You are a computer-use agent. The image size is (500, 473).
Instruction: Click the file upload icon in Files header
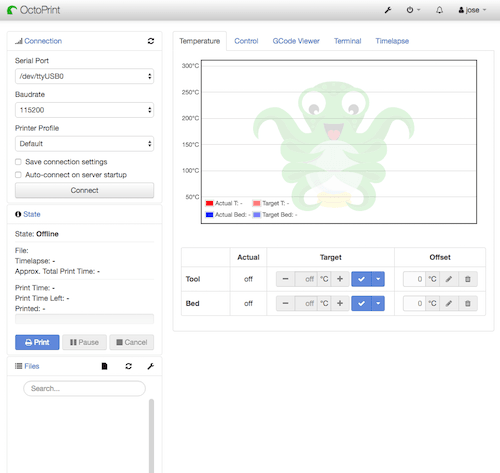104,366
